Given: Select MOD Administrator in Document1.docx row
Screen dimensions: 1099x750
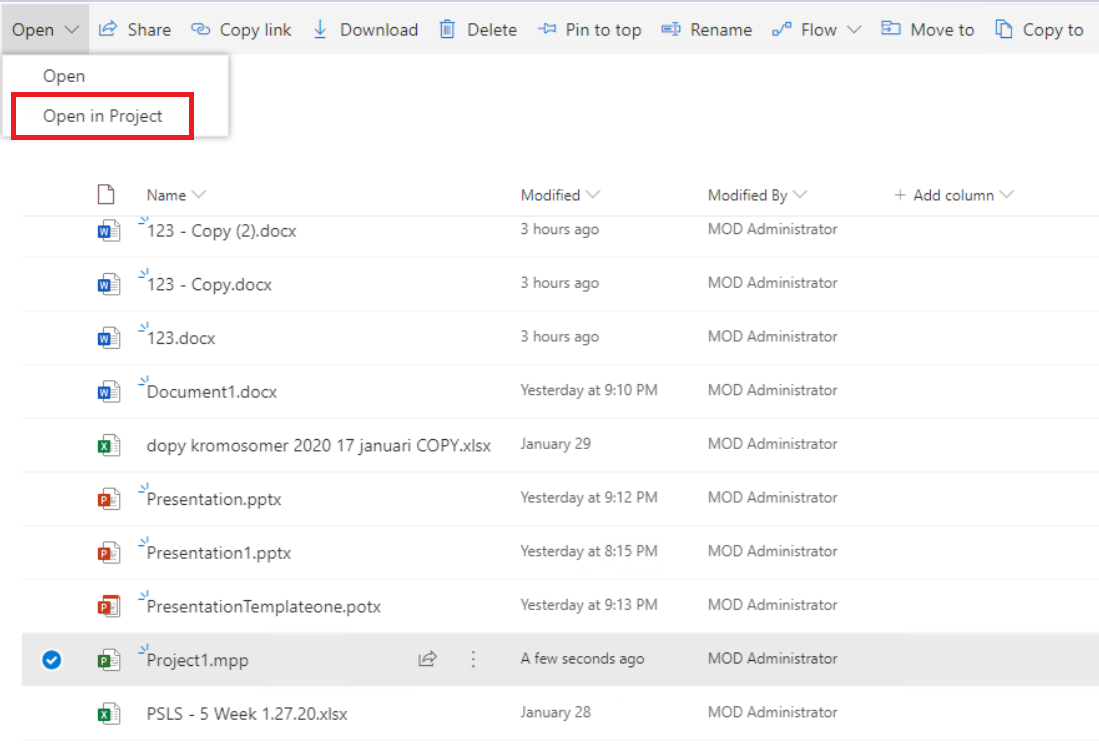Looking at the screenshot, I should click(772, 390).
